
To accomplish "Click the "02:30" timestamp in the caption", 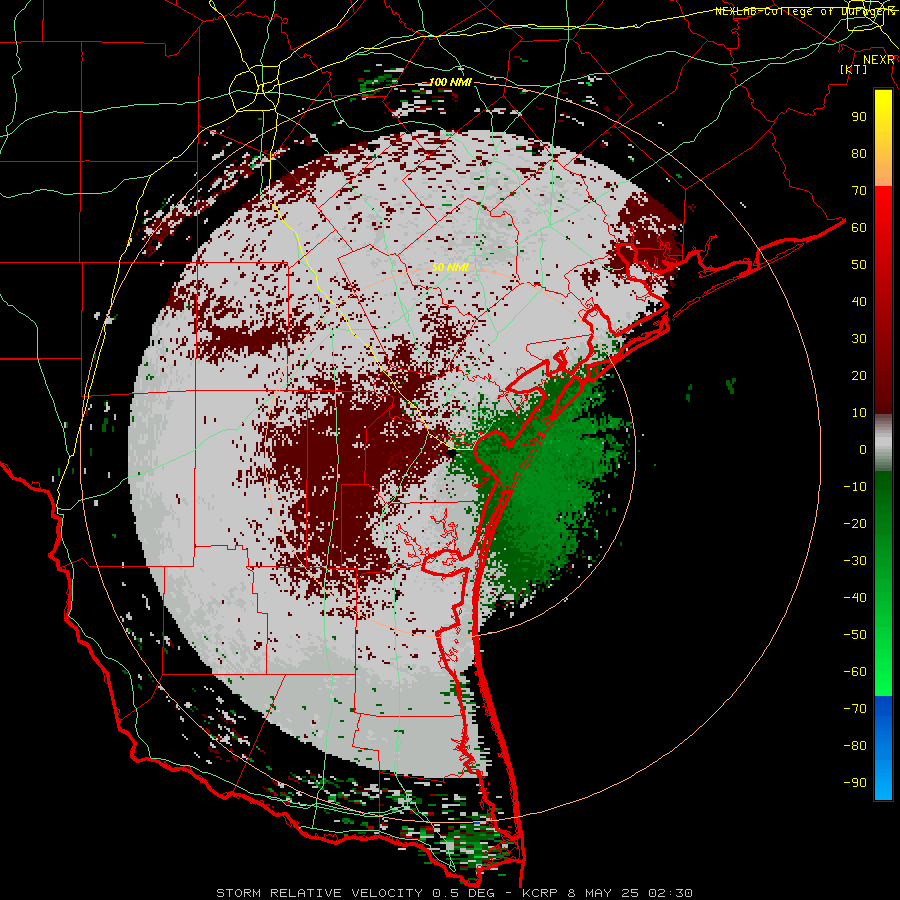I will click(670, 893).
